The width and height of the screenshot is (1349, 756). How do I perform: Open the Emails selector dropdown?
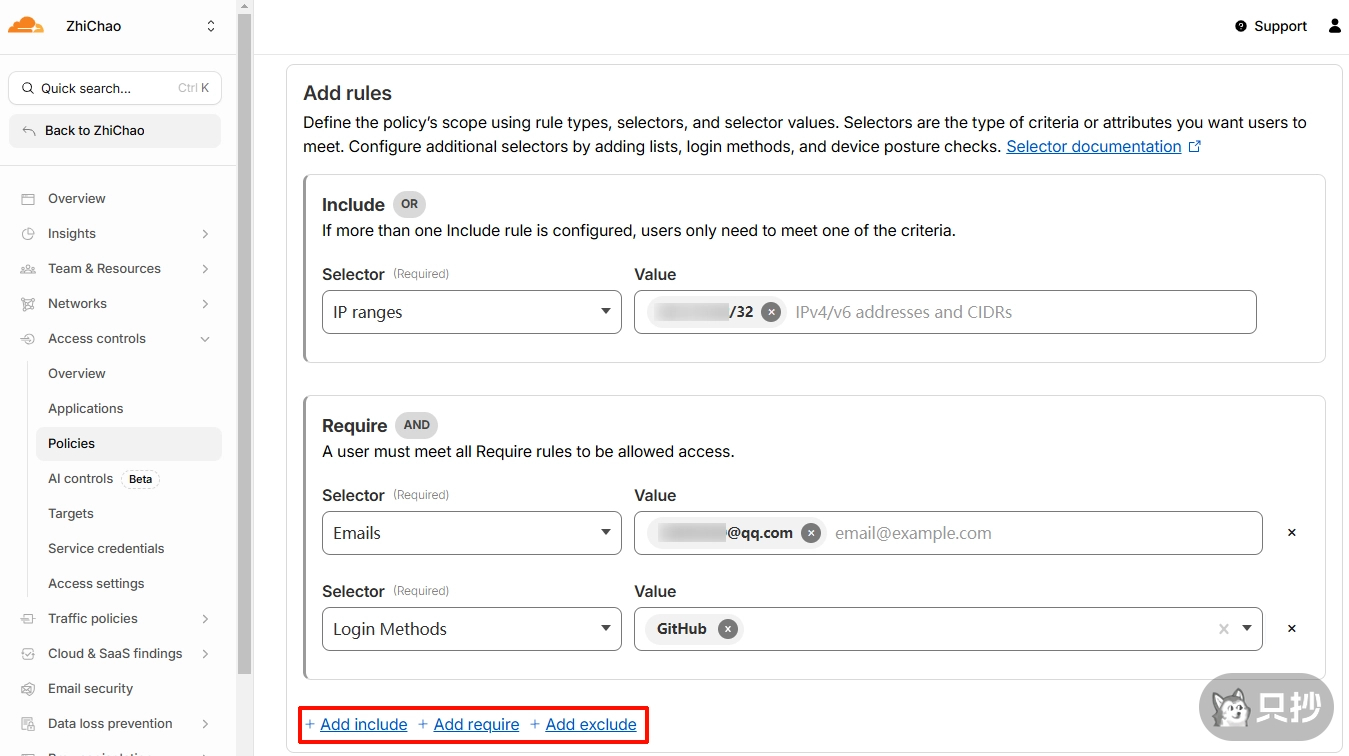[x=471, y=533]
